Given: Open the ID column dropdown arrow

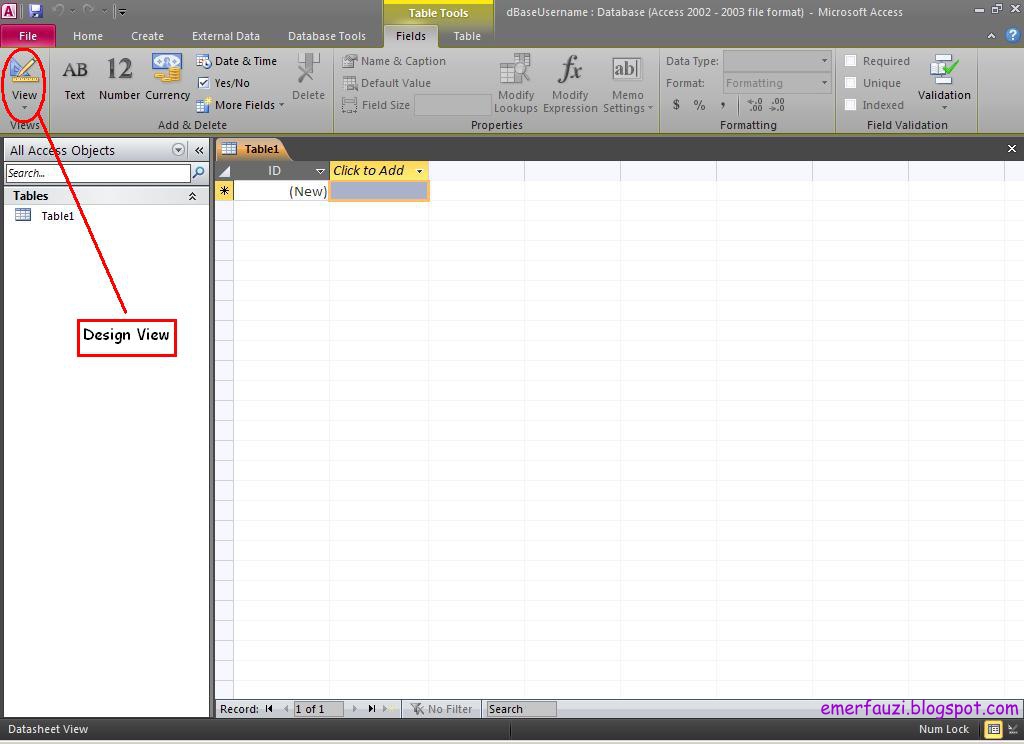Looking at the screenshot, I should 320,171.
